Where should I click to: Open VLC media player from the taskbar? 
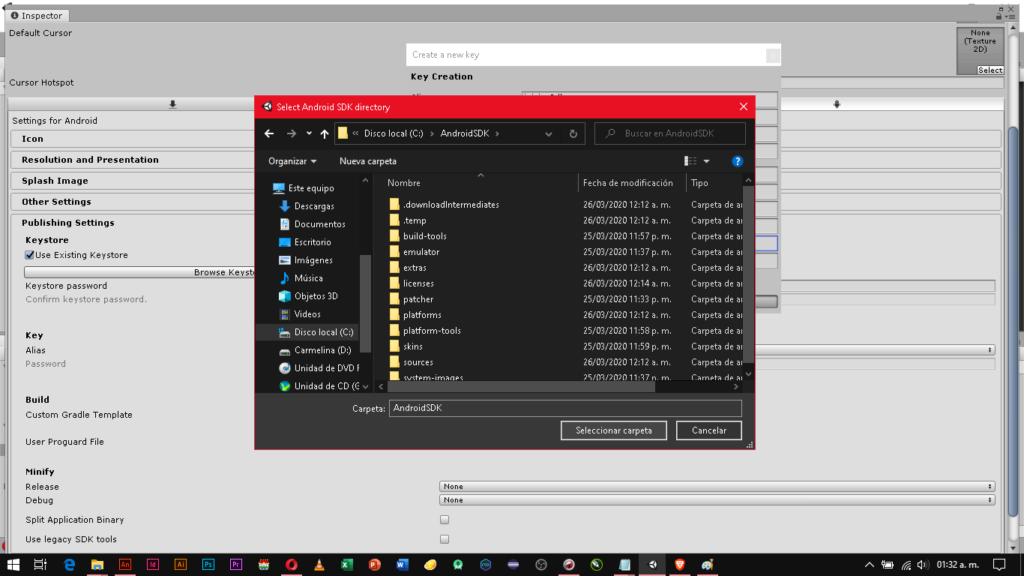[x=319, y=565]
